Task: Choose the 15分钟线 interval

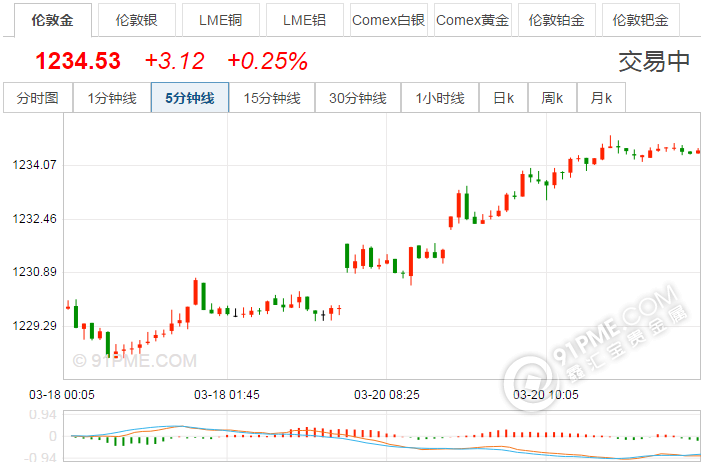Action: (x=272, y=98)
